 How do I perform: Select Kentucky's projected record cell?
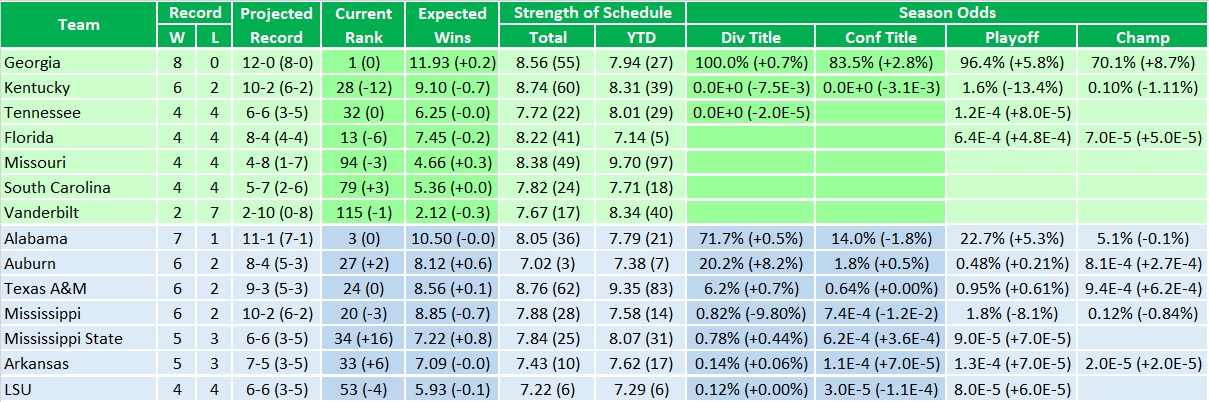coord(273,87)
